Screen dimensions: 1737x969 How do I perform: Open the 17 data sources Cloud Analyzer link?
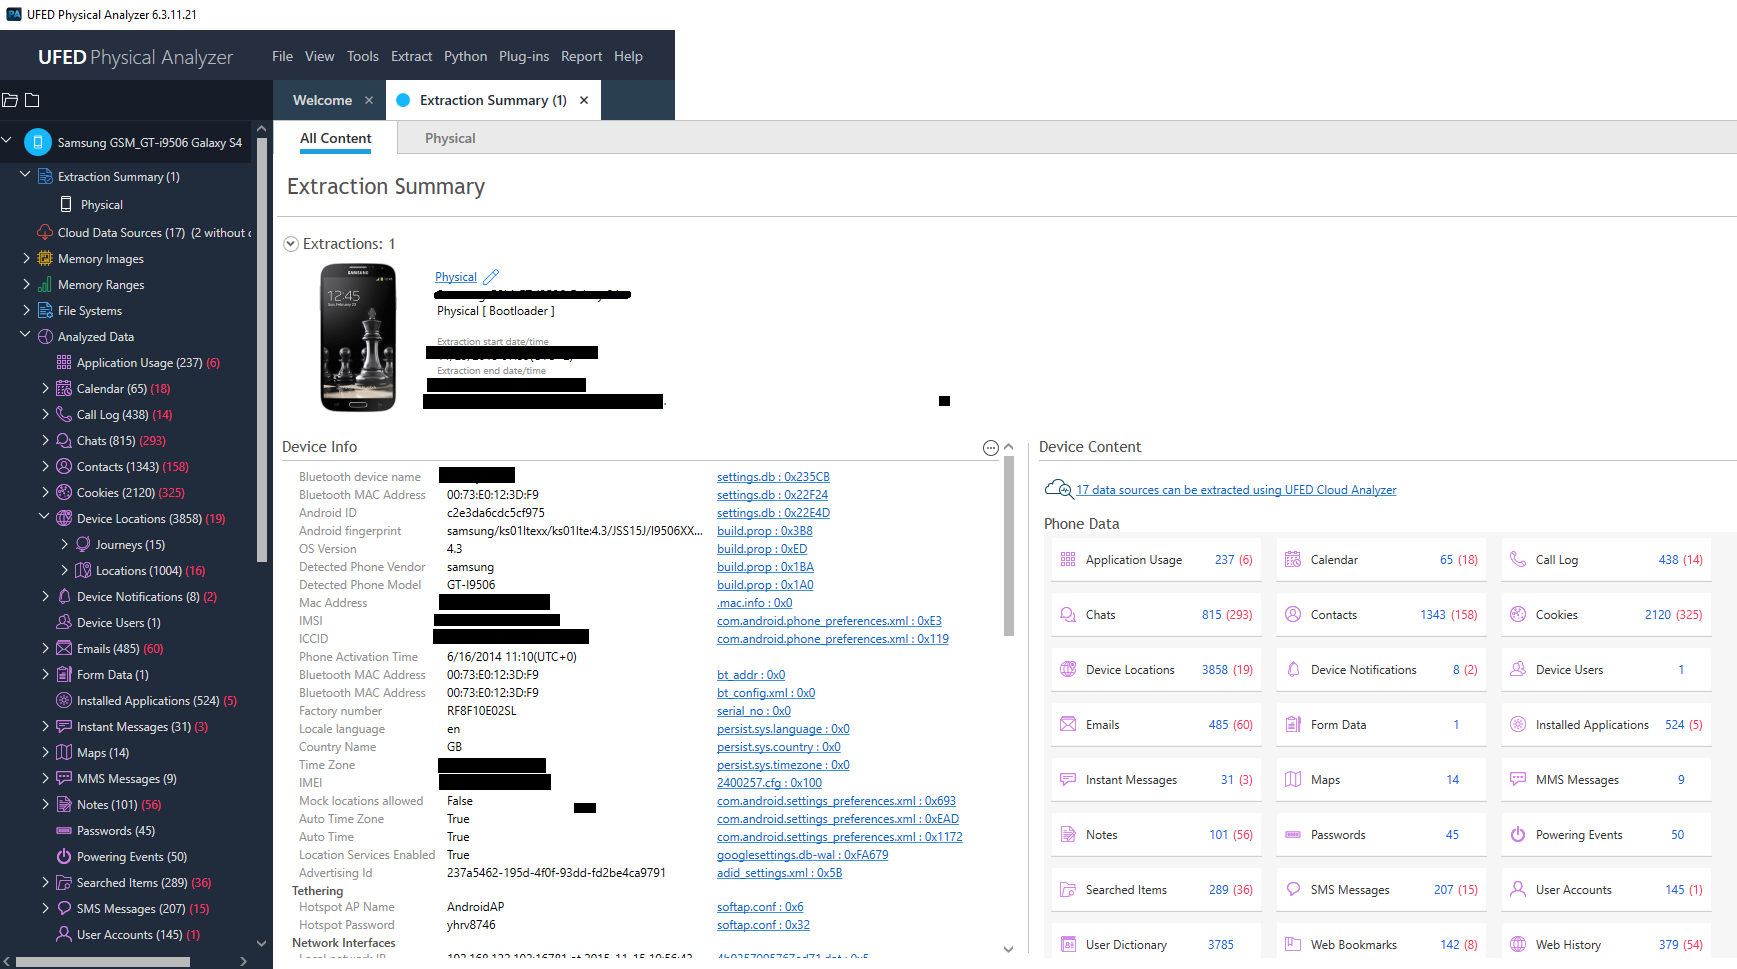(x=1236, y=490)
